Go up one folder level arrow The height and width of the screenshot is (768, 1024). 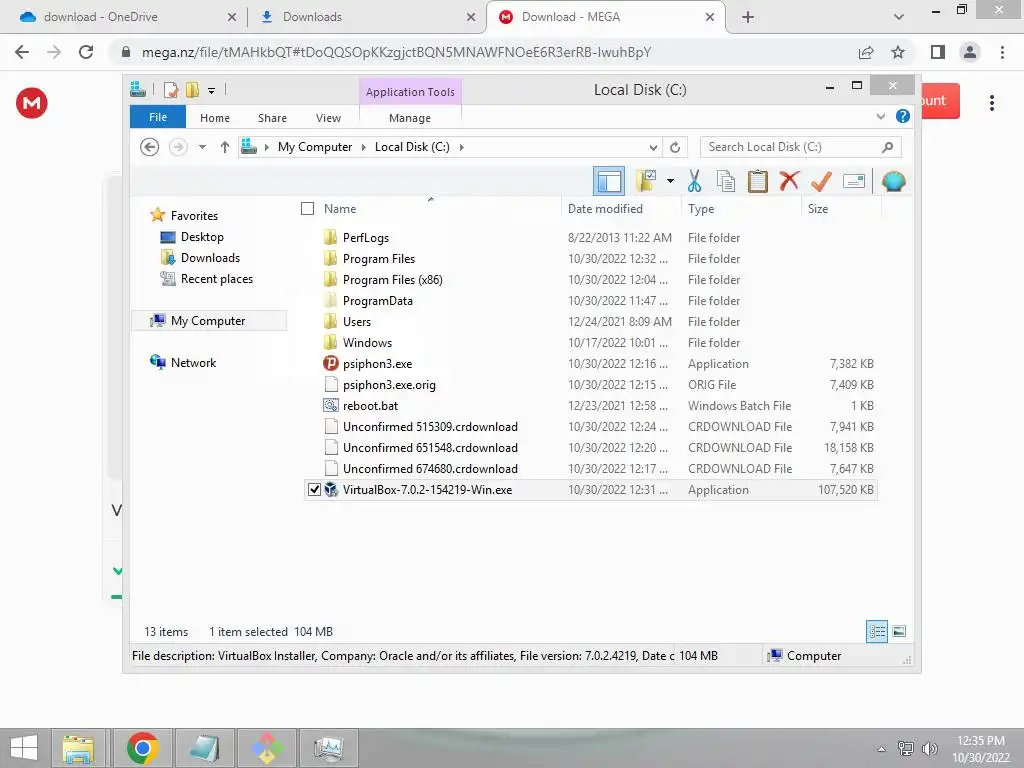pos(225,147)
